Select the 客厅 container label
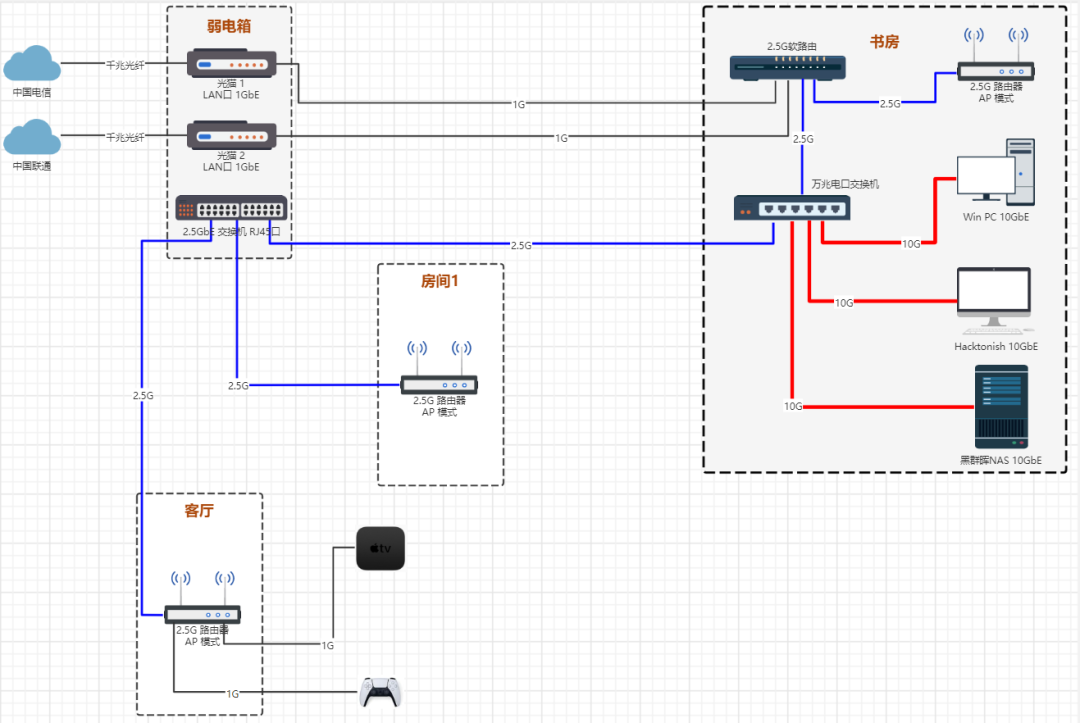This screenshot has width=1080, height=723. click(199, 510)
